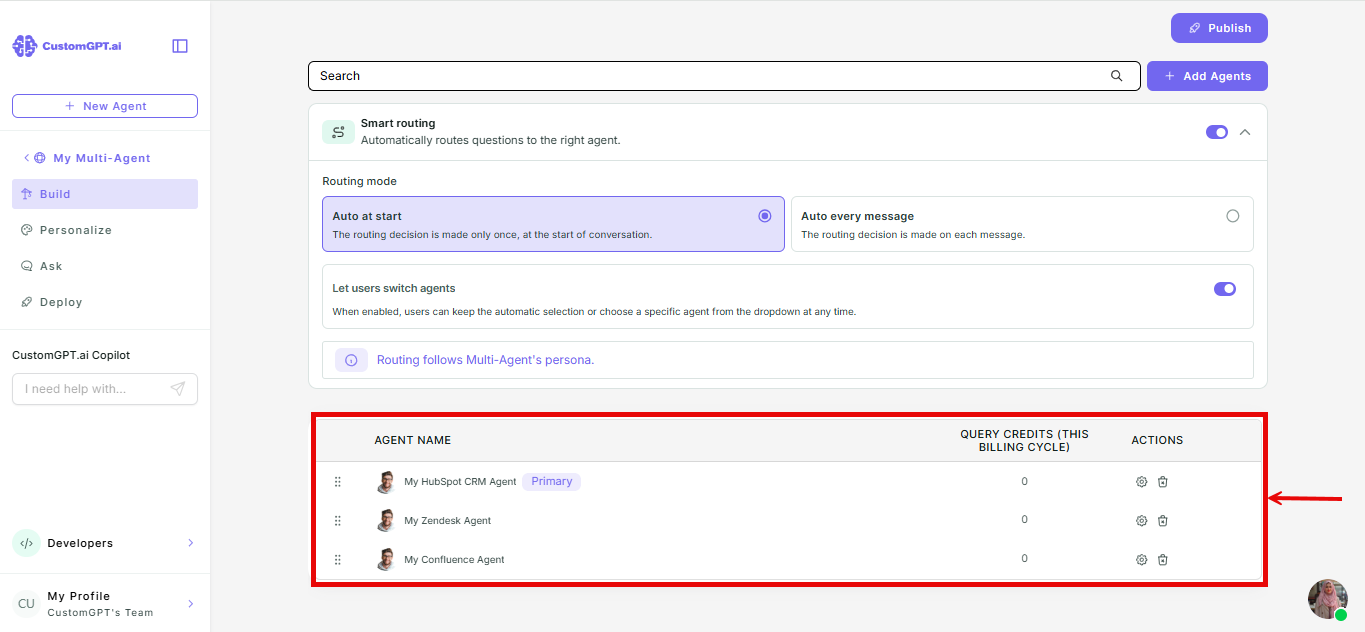This screenshot has height=632, width=1365.
Task: Click the Add Agents button
Action: click(1207, 76)
